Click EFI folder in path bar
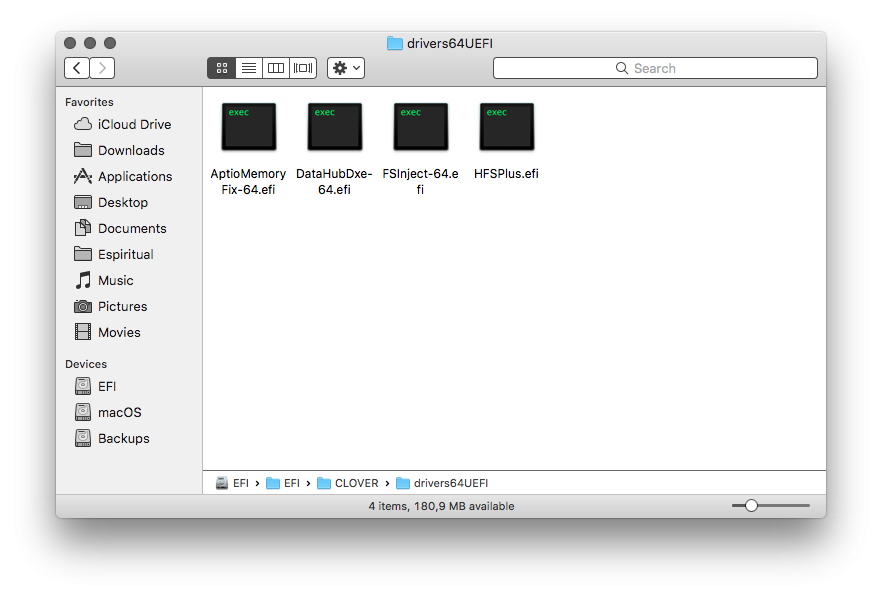The width and height of the screenshot is (882, 598). (x=283, y=483)
